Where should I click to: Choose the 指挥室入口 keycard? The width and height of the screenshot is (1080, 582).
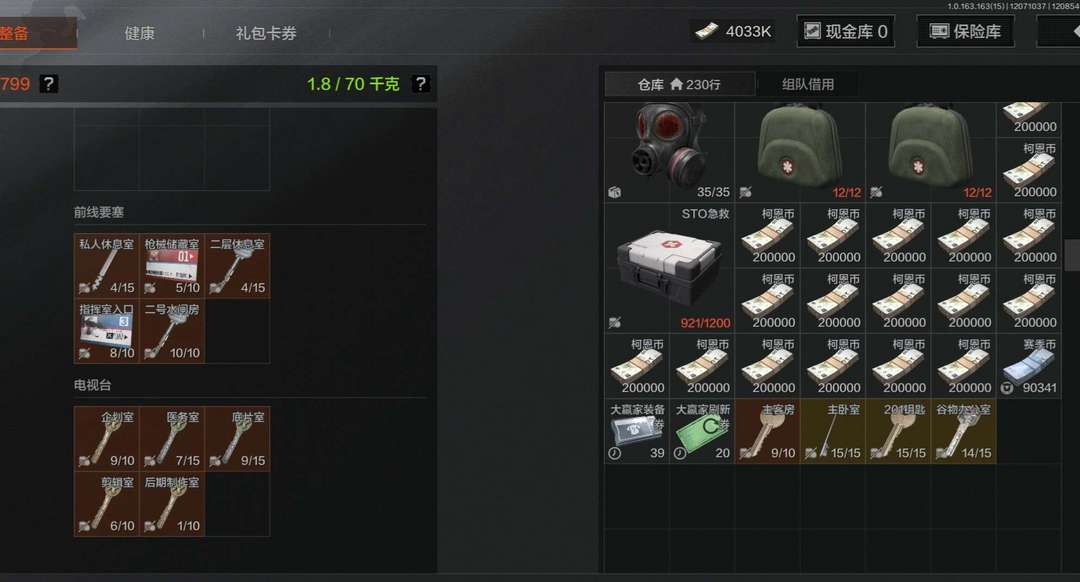coord(106,331)
